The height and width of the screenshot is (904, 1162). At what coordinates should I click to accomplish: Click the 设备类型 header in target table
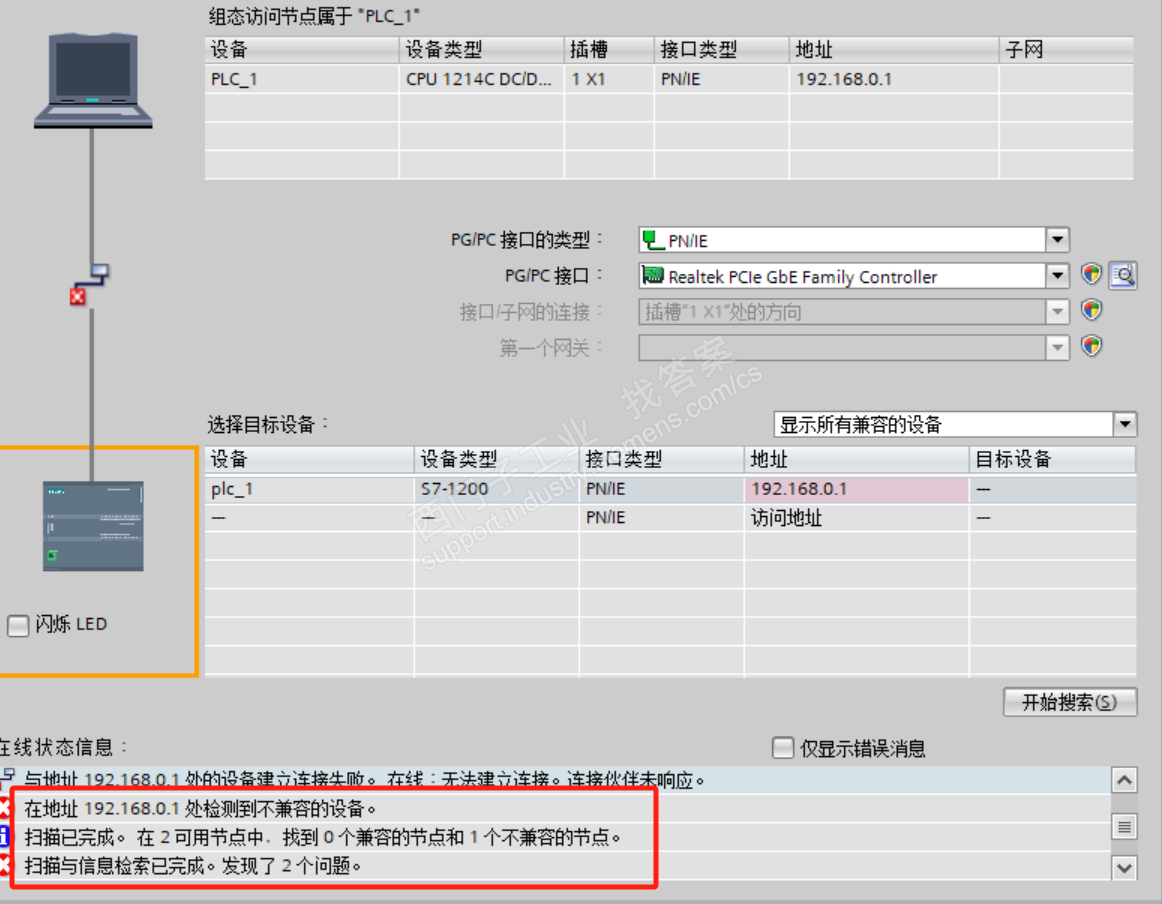[496, 459]
